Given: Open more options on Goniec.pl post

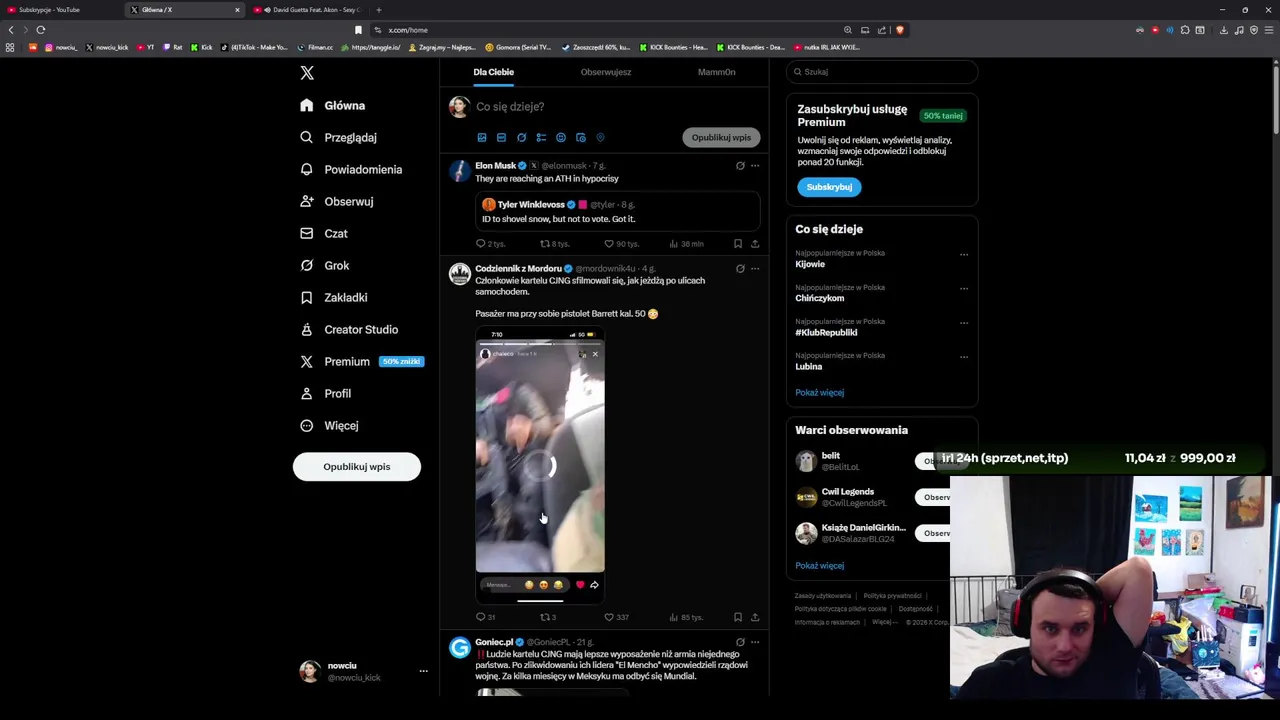Looking at the screenshot, I should (x=755, y=642).
